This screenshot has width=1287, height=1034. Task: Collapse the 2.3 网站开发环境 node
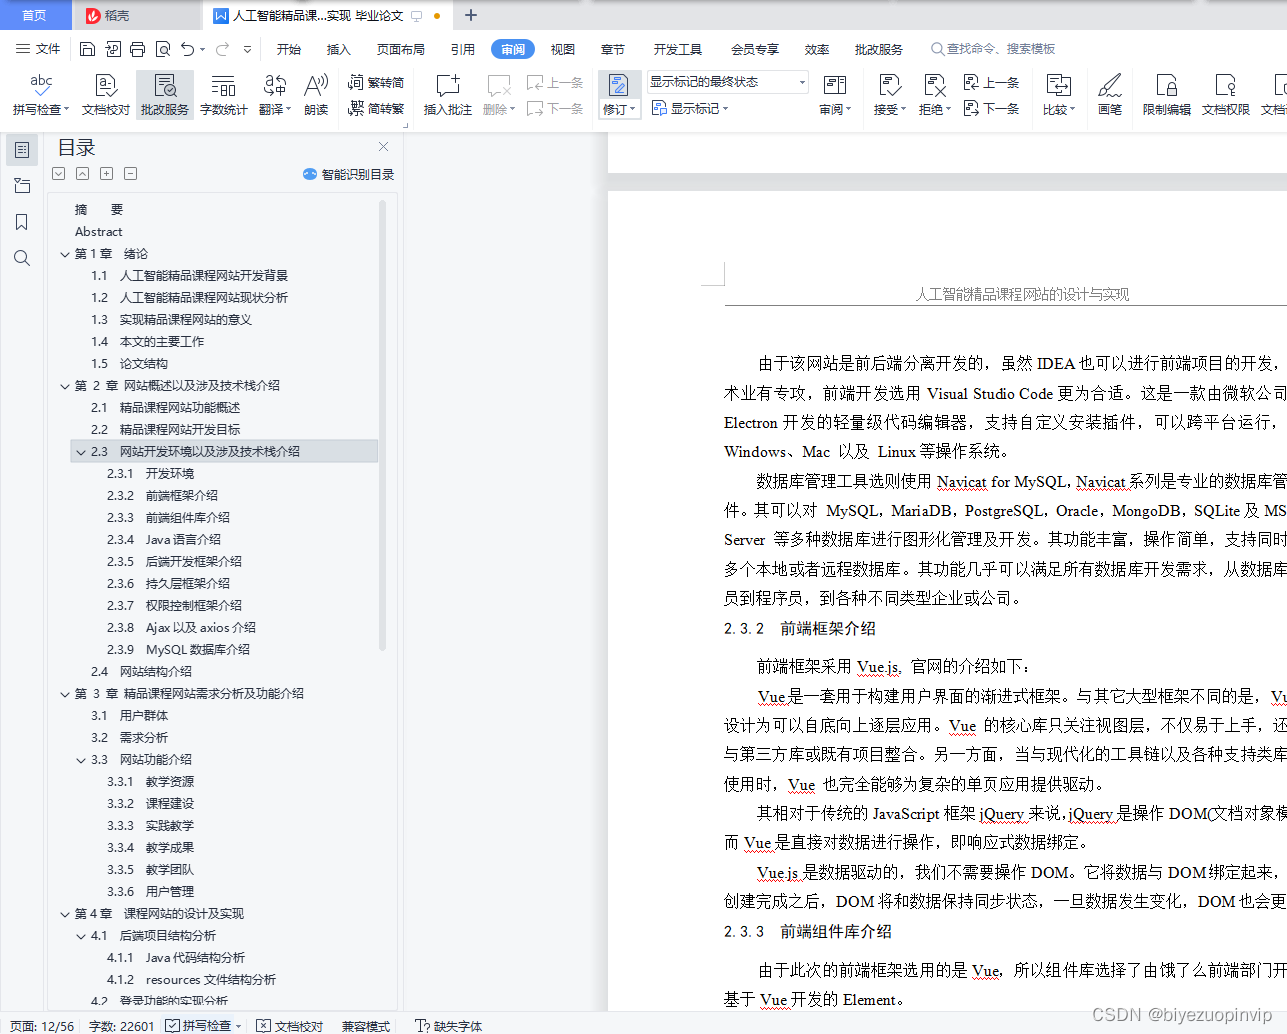click(81, 452)
